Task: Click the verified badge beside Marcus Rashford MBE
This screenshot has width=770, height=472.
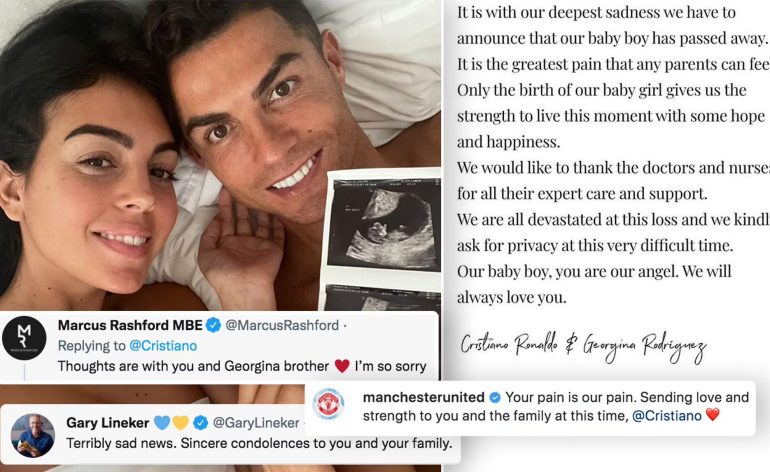Action: pos(213,325)
